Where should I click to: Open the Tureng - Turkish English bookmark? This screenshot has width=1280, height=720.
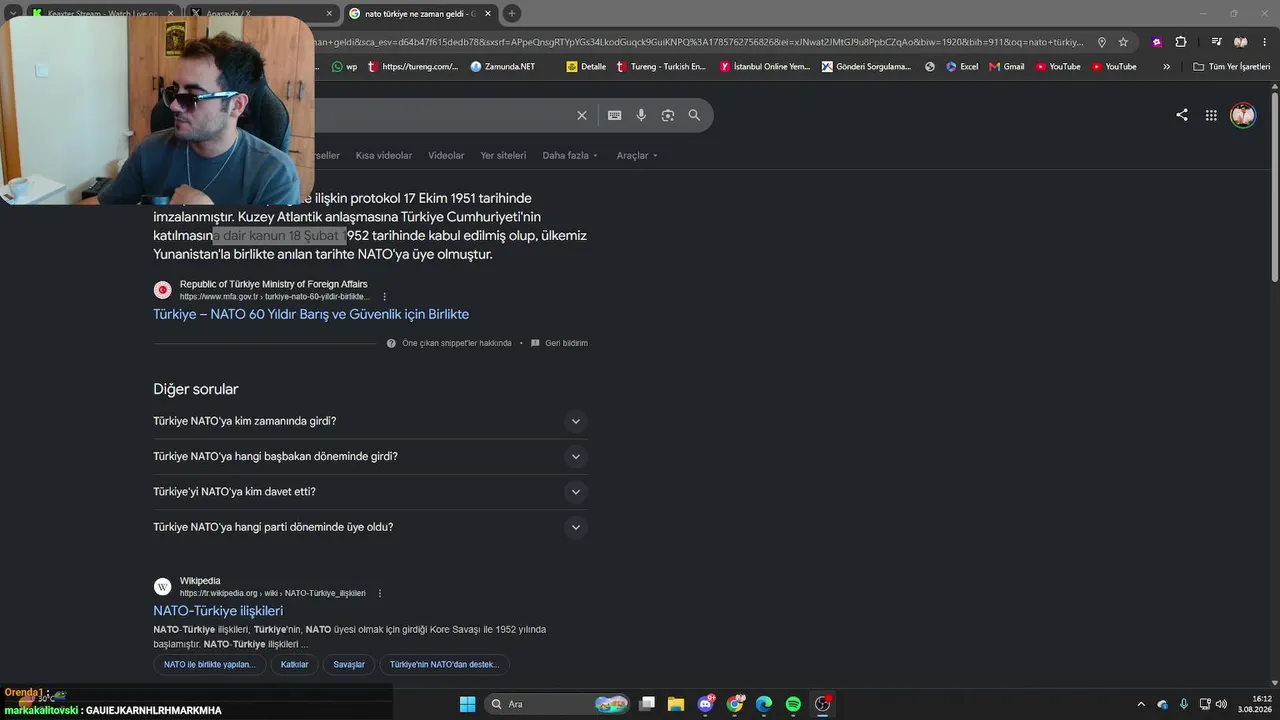pos(661,67)
